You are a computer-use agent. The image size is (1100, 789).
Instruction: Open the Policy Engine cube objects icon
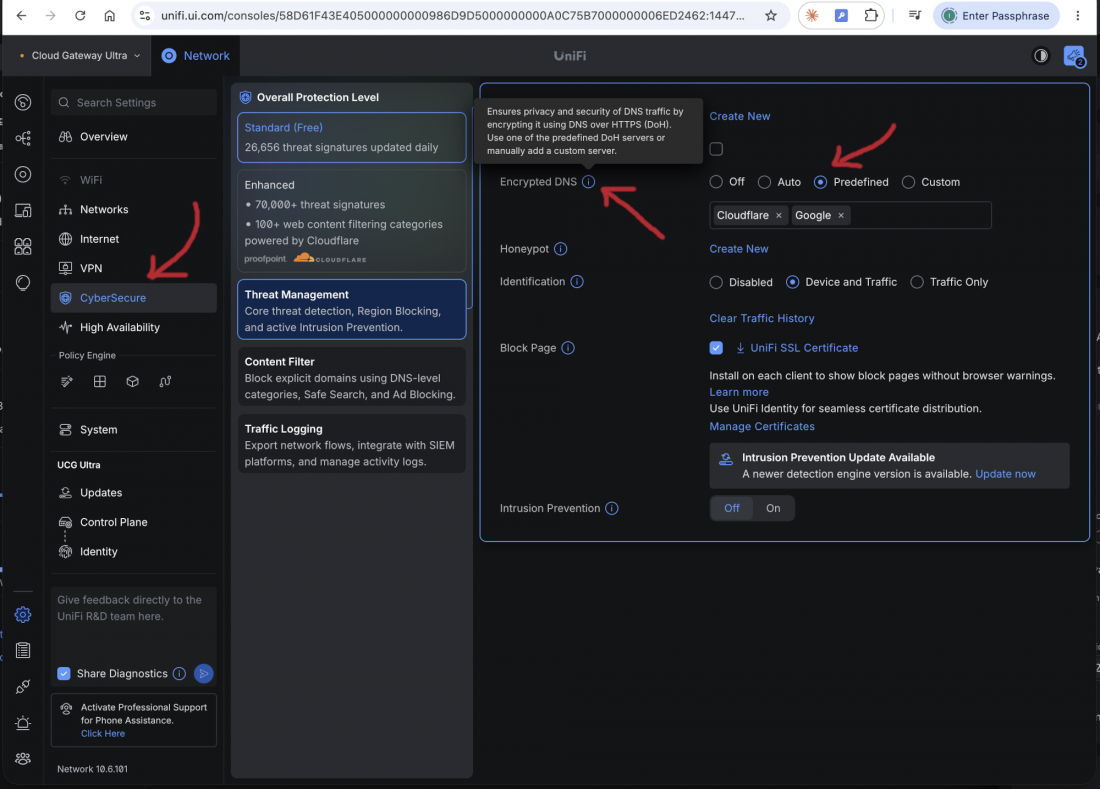click(x=133, y=382)
